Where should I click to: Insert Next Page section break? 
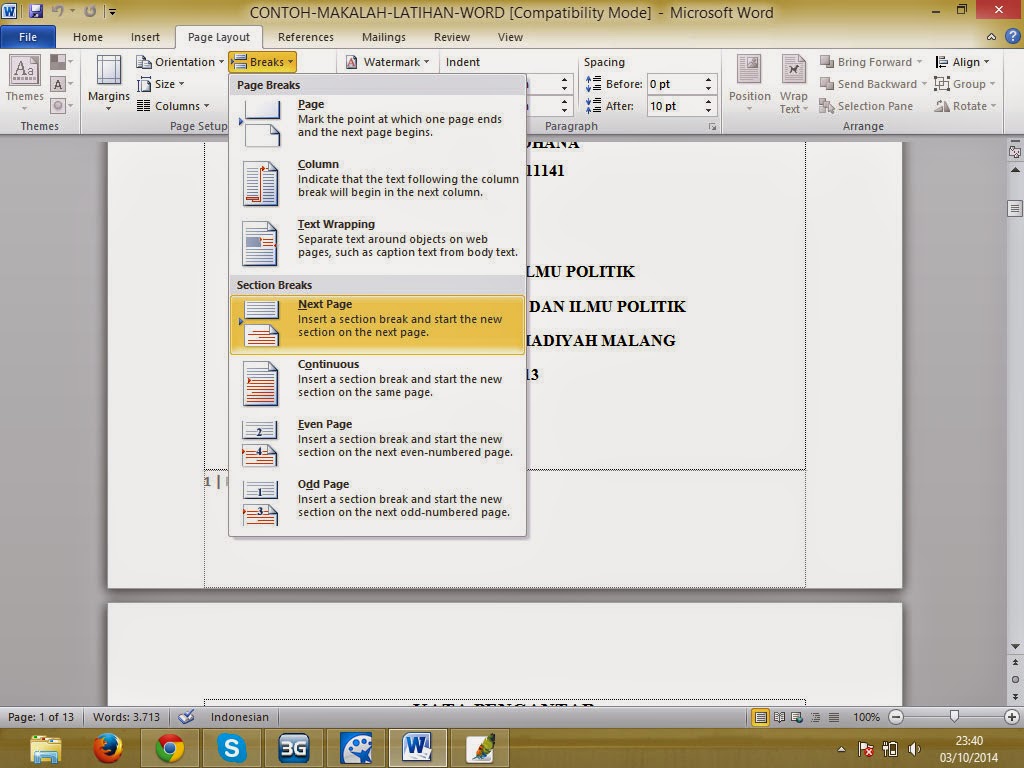377,325
